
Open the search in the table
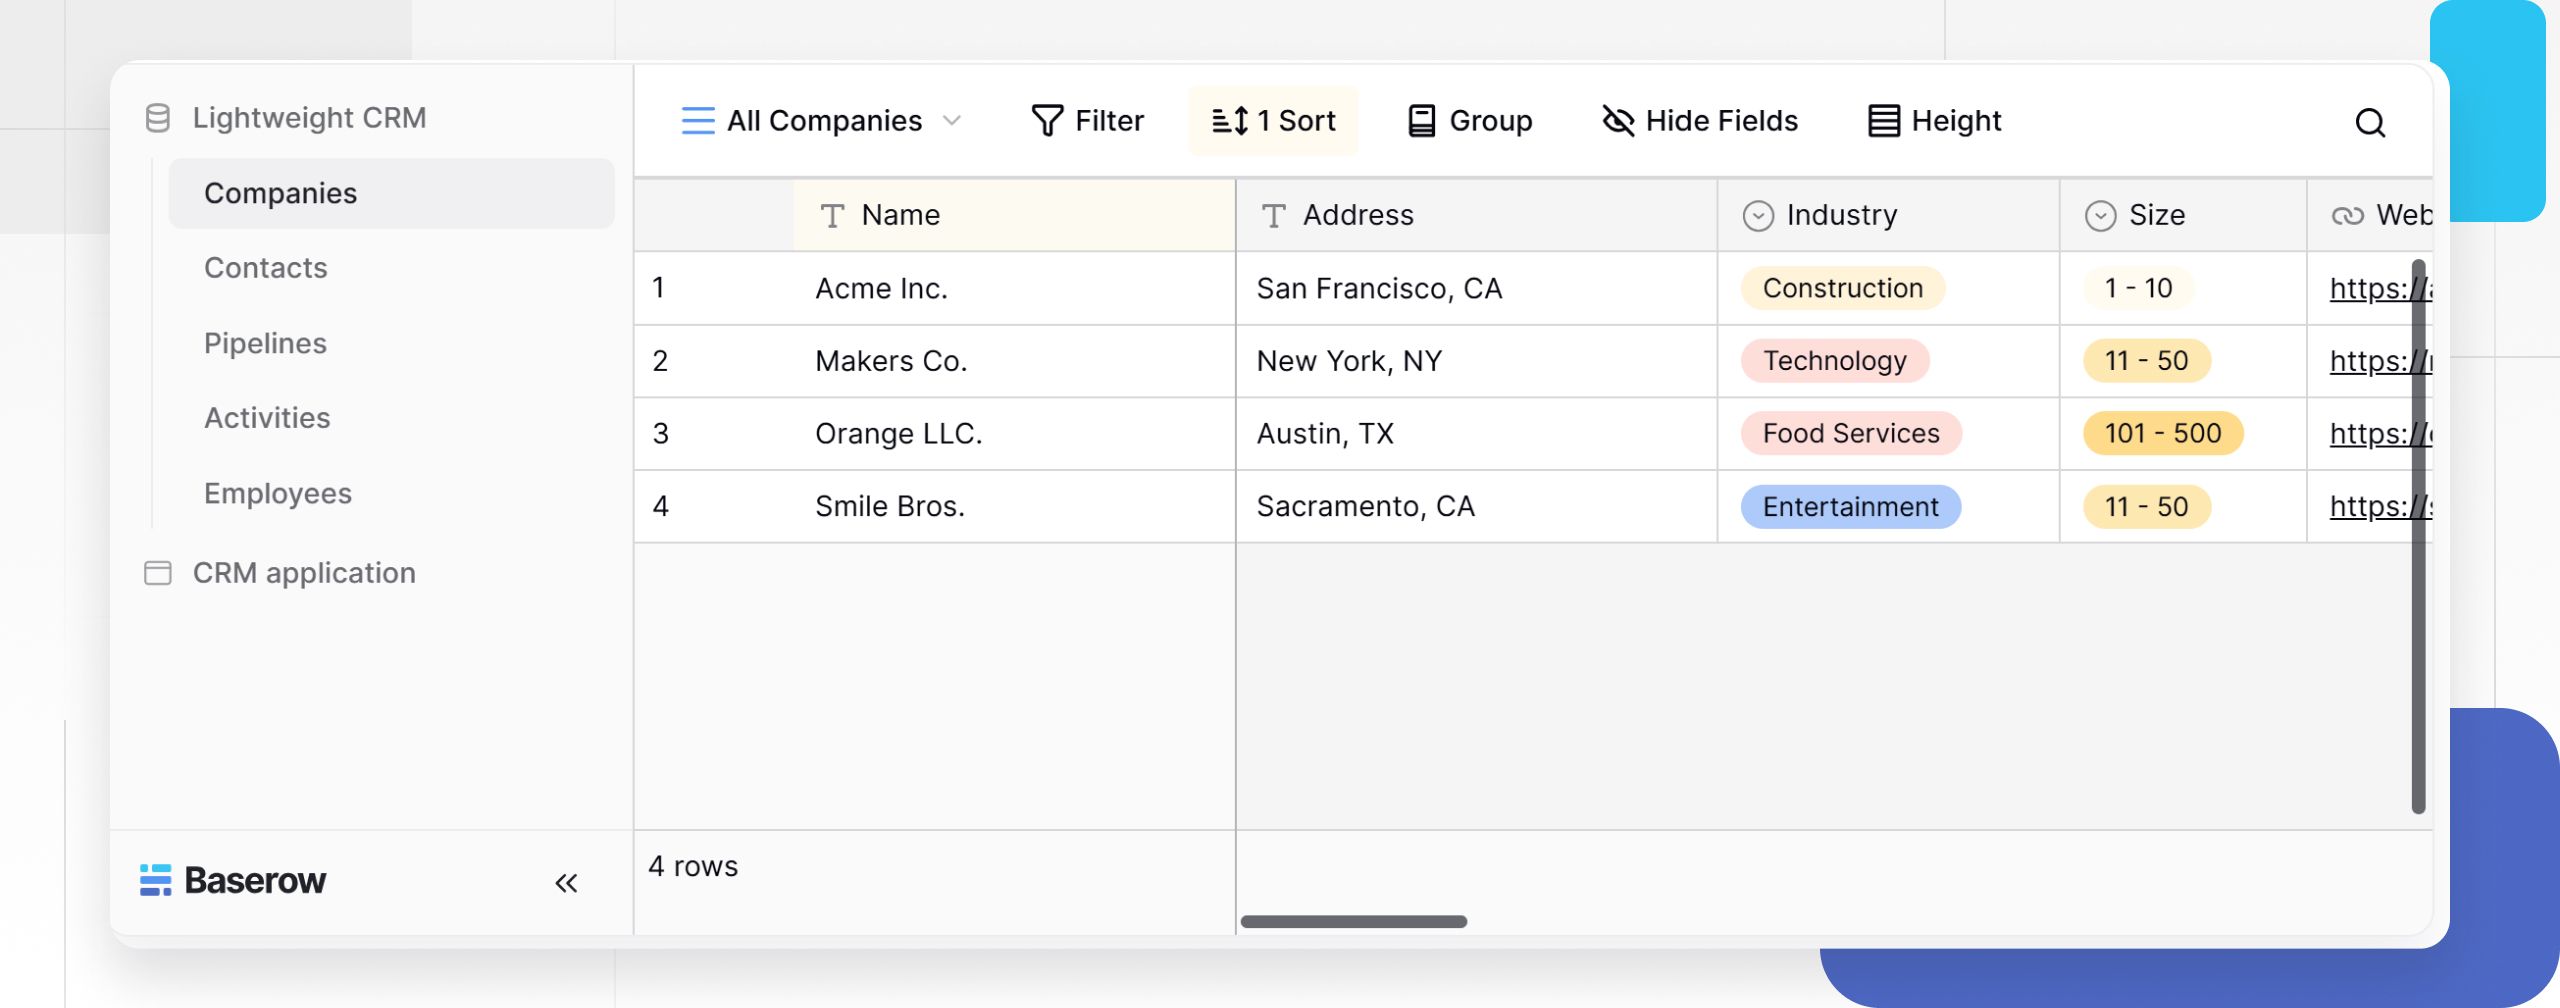point(2371,122)
